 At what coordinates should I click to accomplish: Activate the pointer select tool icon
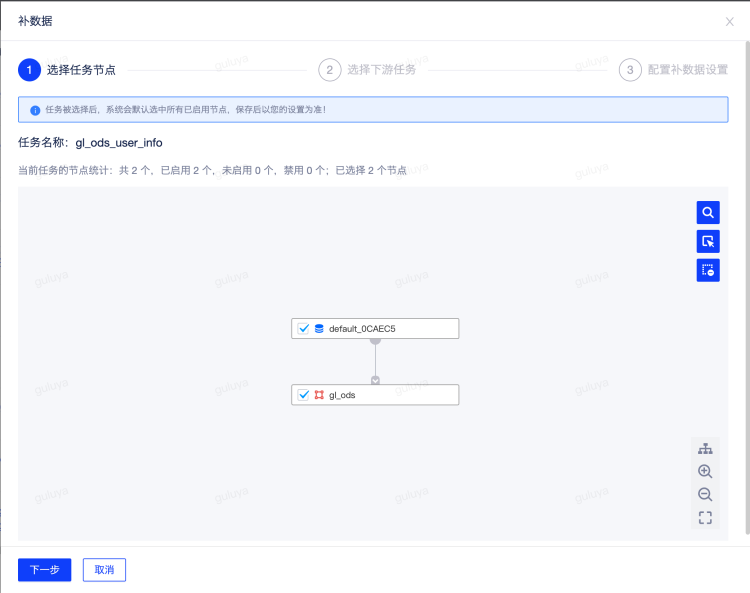click(x=708, y=241)
